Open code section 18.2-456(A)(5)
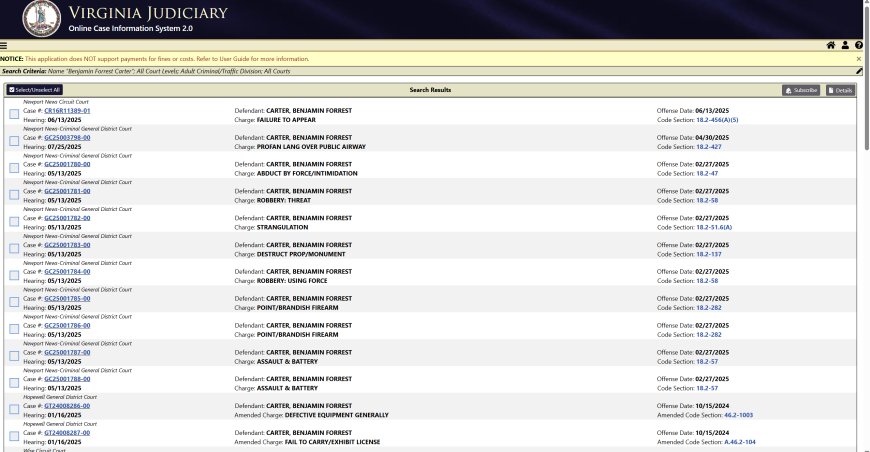This screenshot has width=870, height=452. pyautogui.click(x=717, y=120)
